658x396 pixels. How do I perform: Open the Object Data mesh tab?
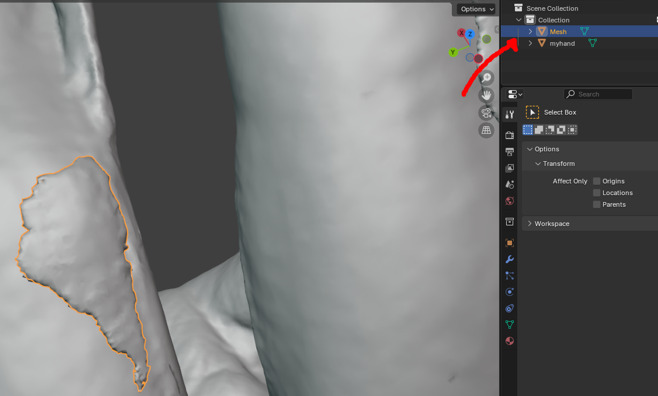click(509, 324)
